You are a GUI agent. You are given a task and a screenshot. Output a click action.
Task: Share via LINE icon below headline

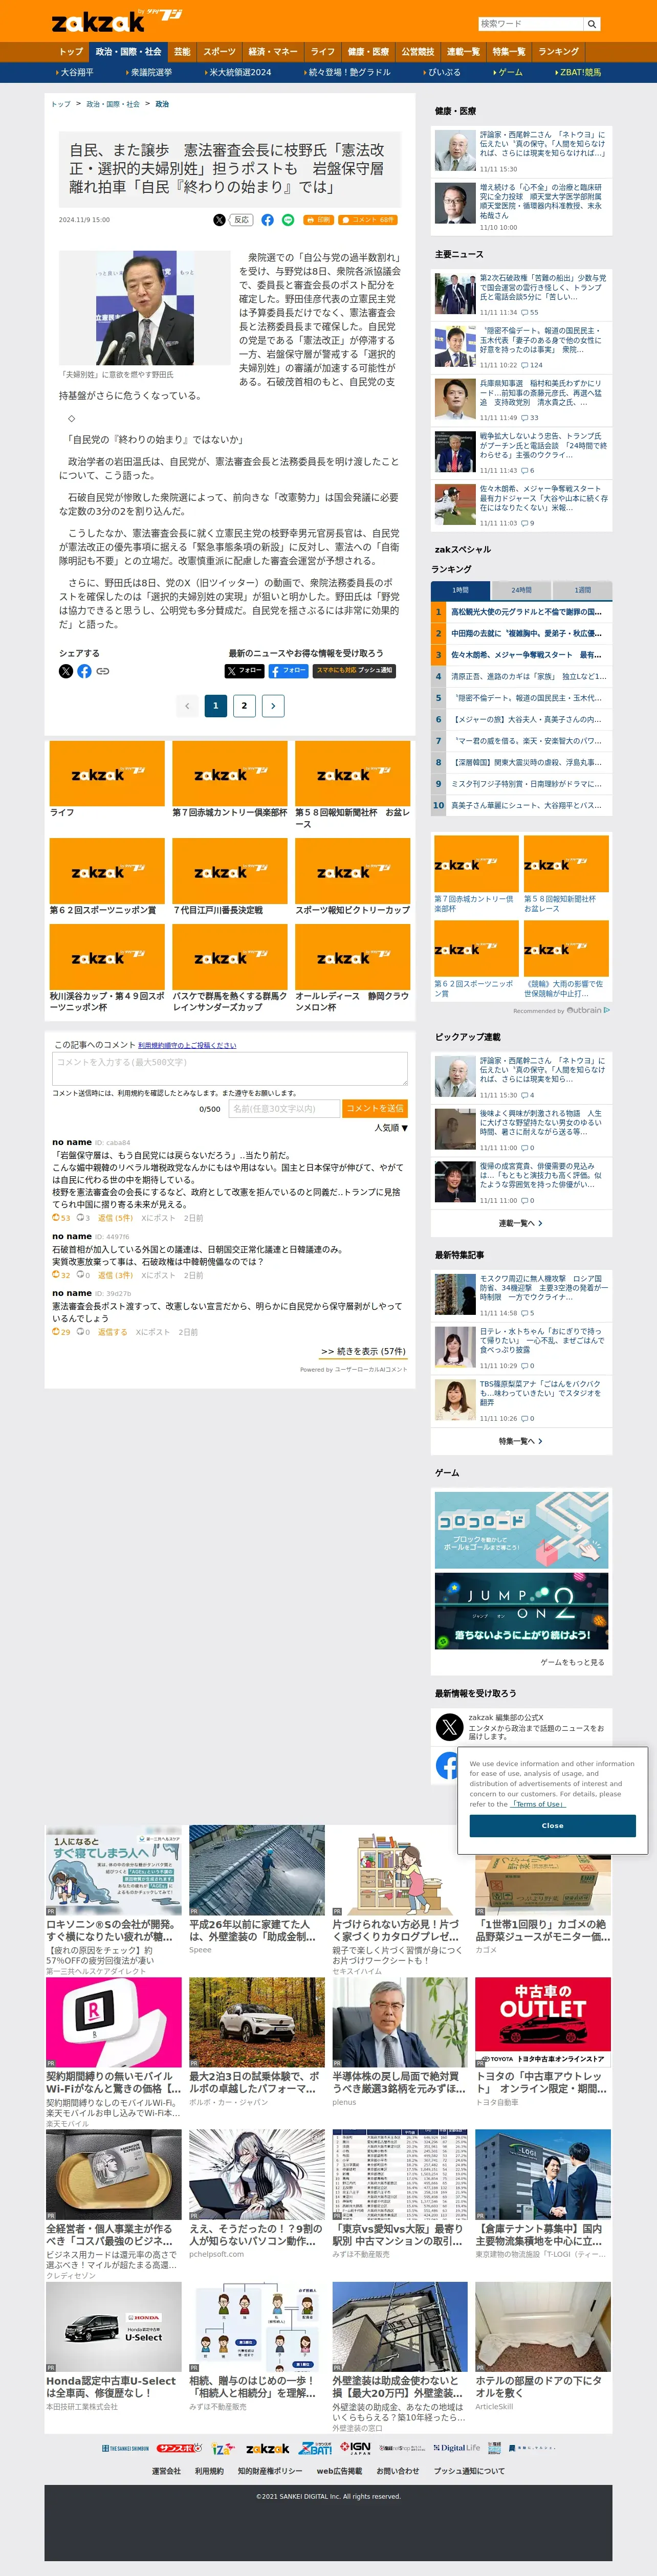pos(288,220)
